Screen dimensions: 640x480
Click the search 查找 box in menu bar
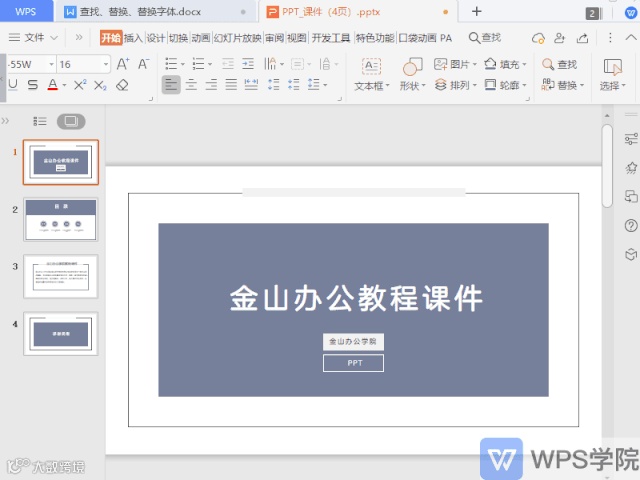(x=484, y=38)
